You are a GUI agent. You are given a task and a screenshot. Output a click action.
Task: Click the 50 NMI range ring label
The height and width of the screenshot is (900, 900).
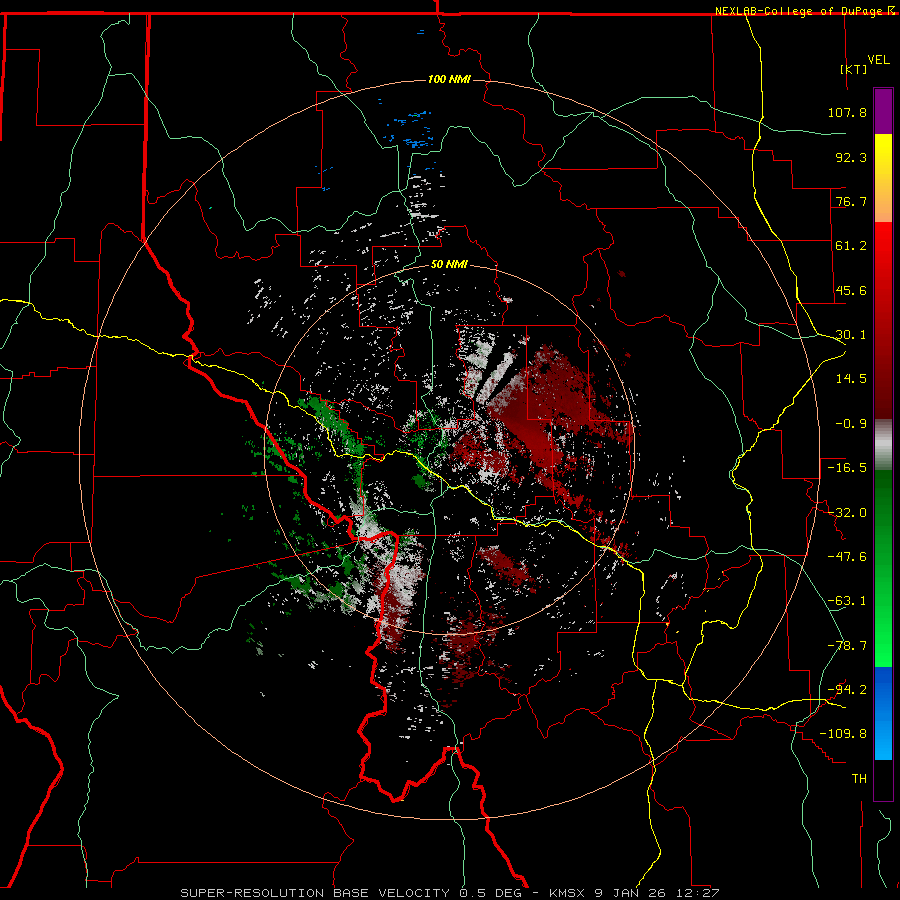(x=449, y=265)
